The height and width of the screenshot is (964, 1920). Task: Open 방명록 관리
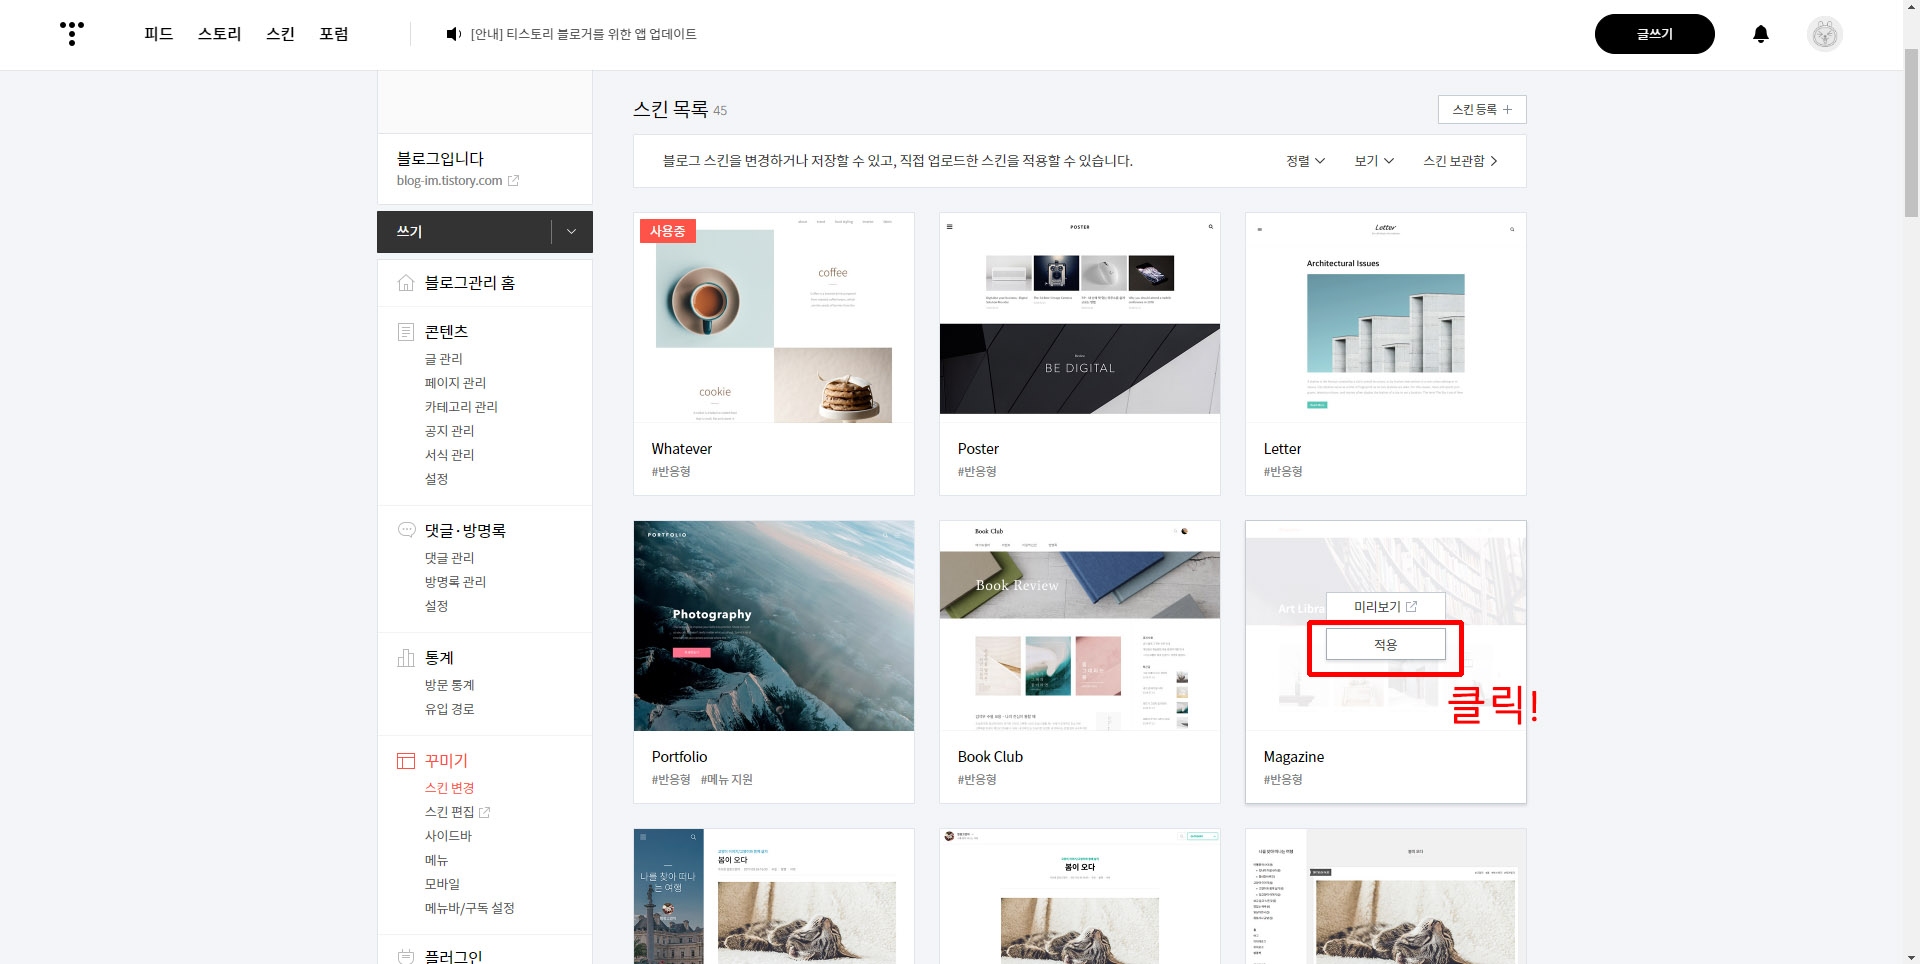point(455,582)
